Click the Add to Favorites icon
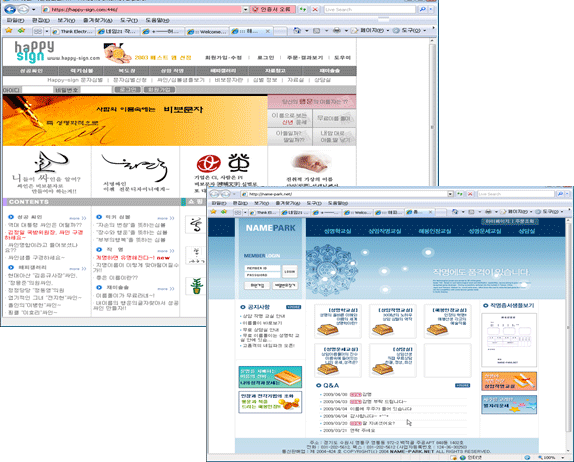Viewport: 574px width, 462px height. click(22, 31)
